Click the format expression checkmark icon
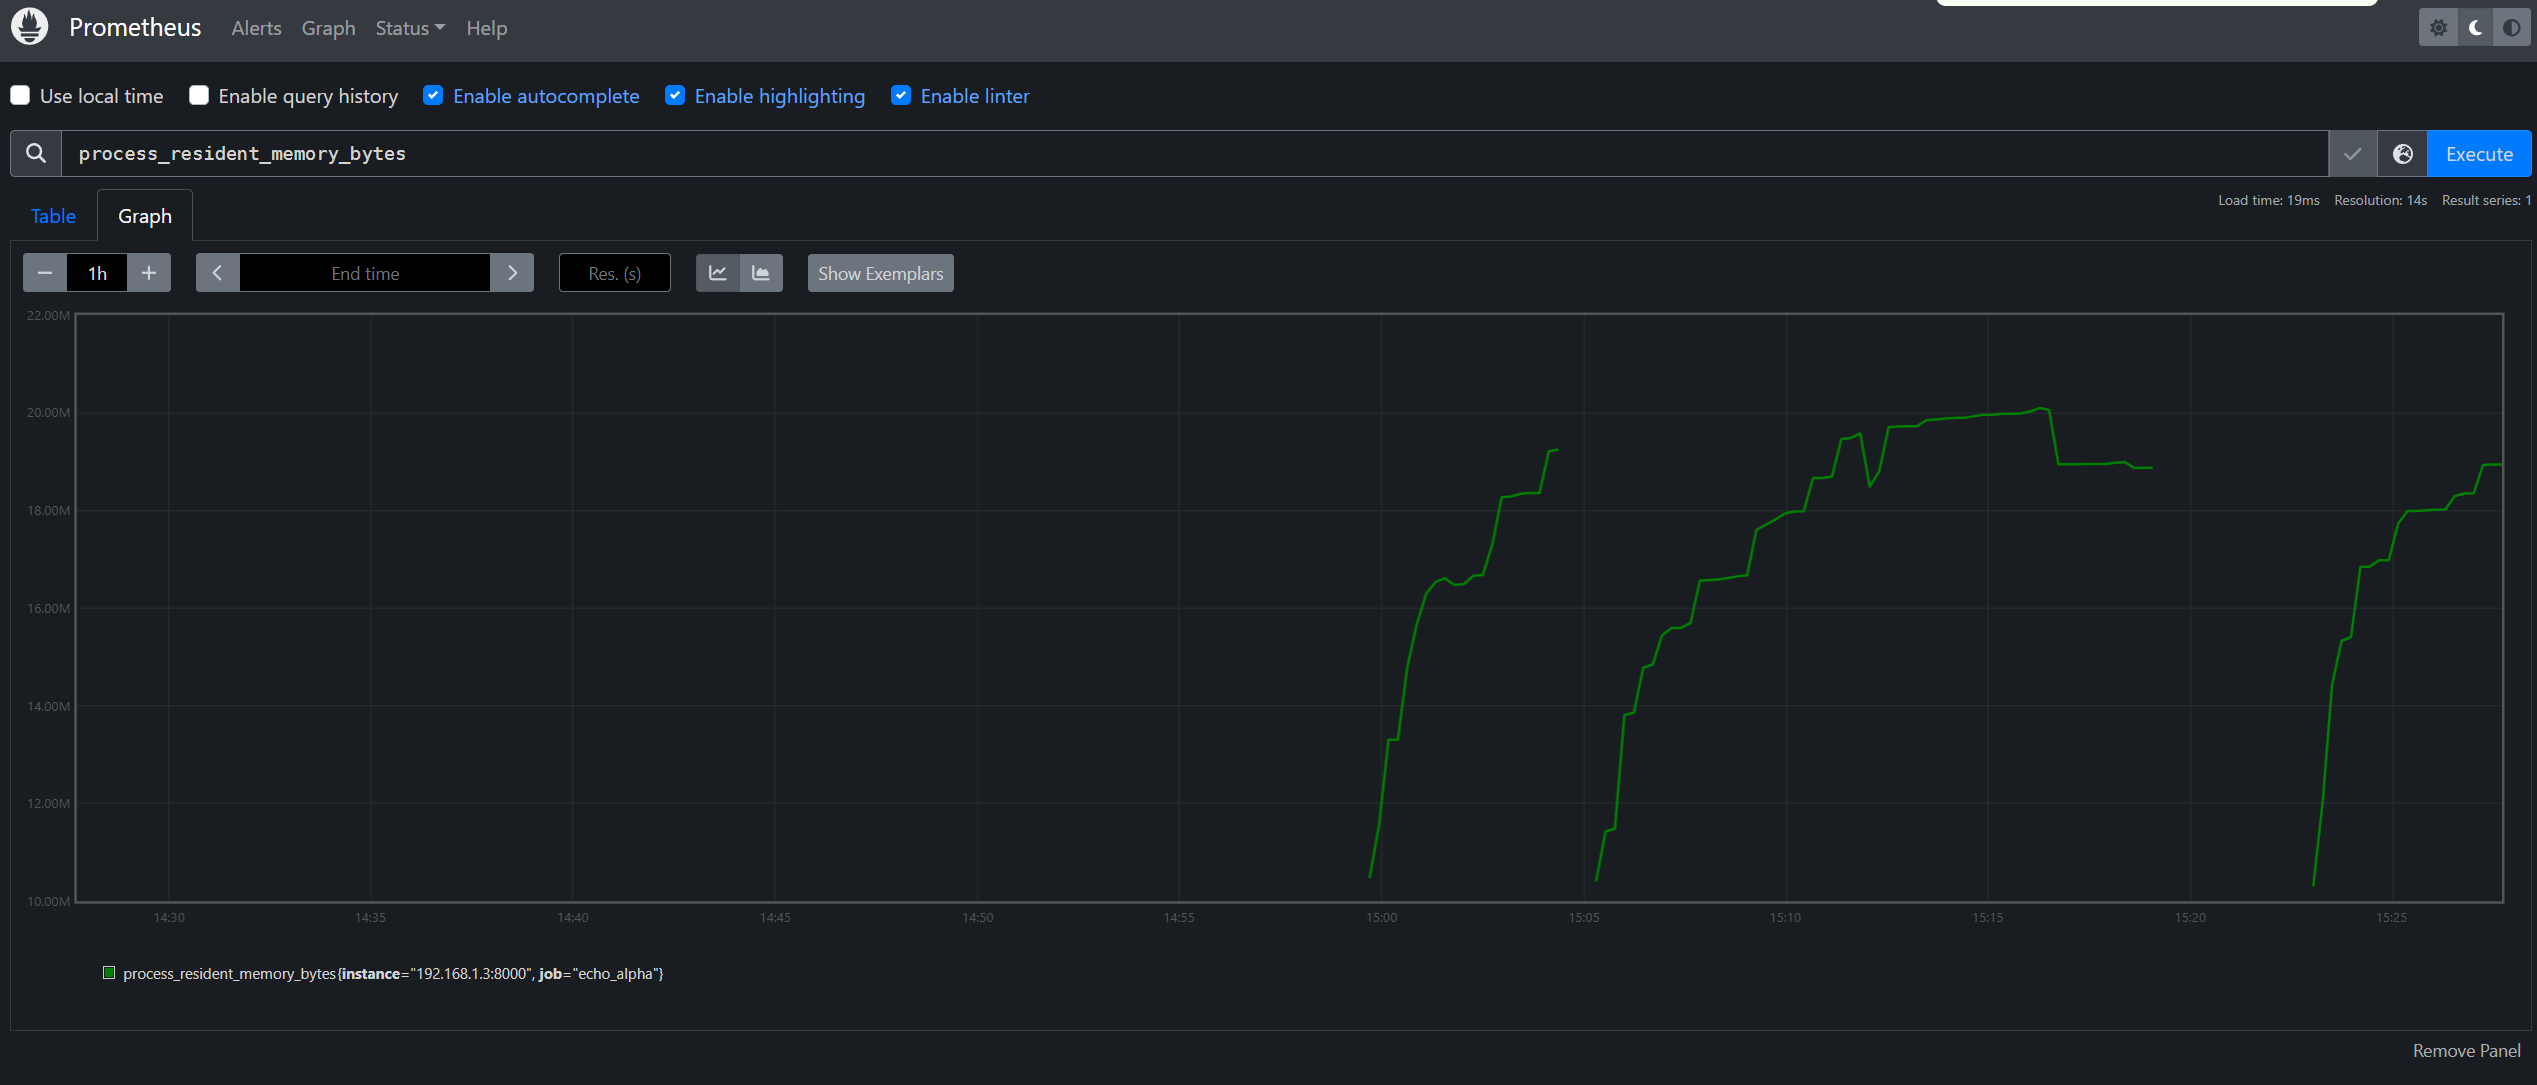The height and width of the screenshot is (1085, 2537). [x=2352, y=154]
